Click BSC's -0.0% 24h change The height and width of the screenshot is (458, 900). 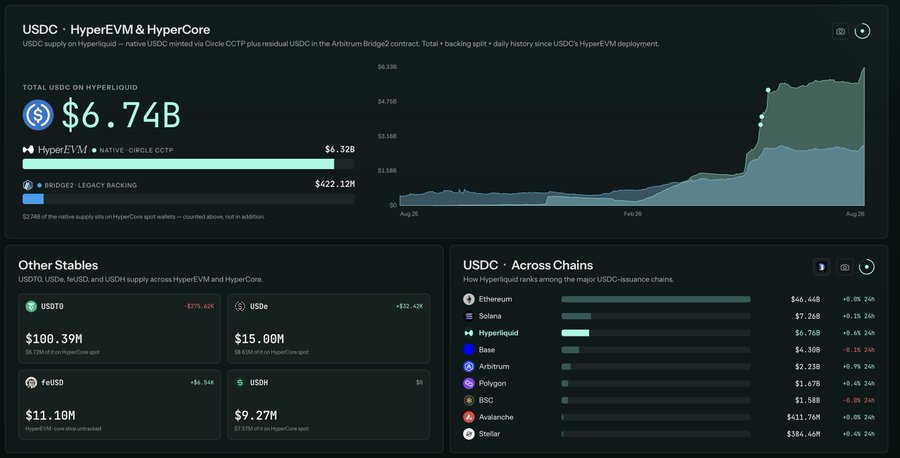coord(859,400)
